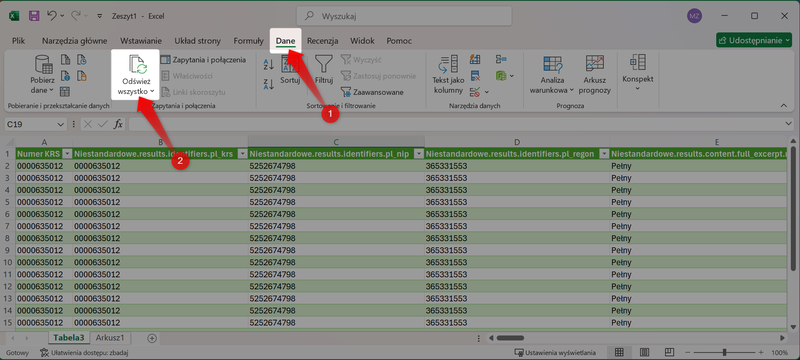Click Zastosuj ponownie filter button
This screenshot has width=800, height=360.
tap(378, 76)
